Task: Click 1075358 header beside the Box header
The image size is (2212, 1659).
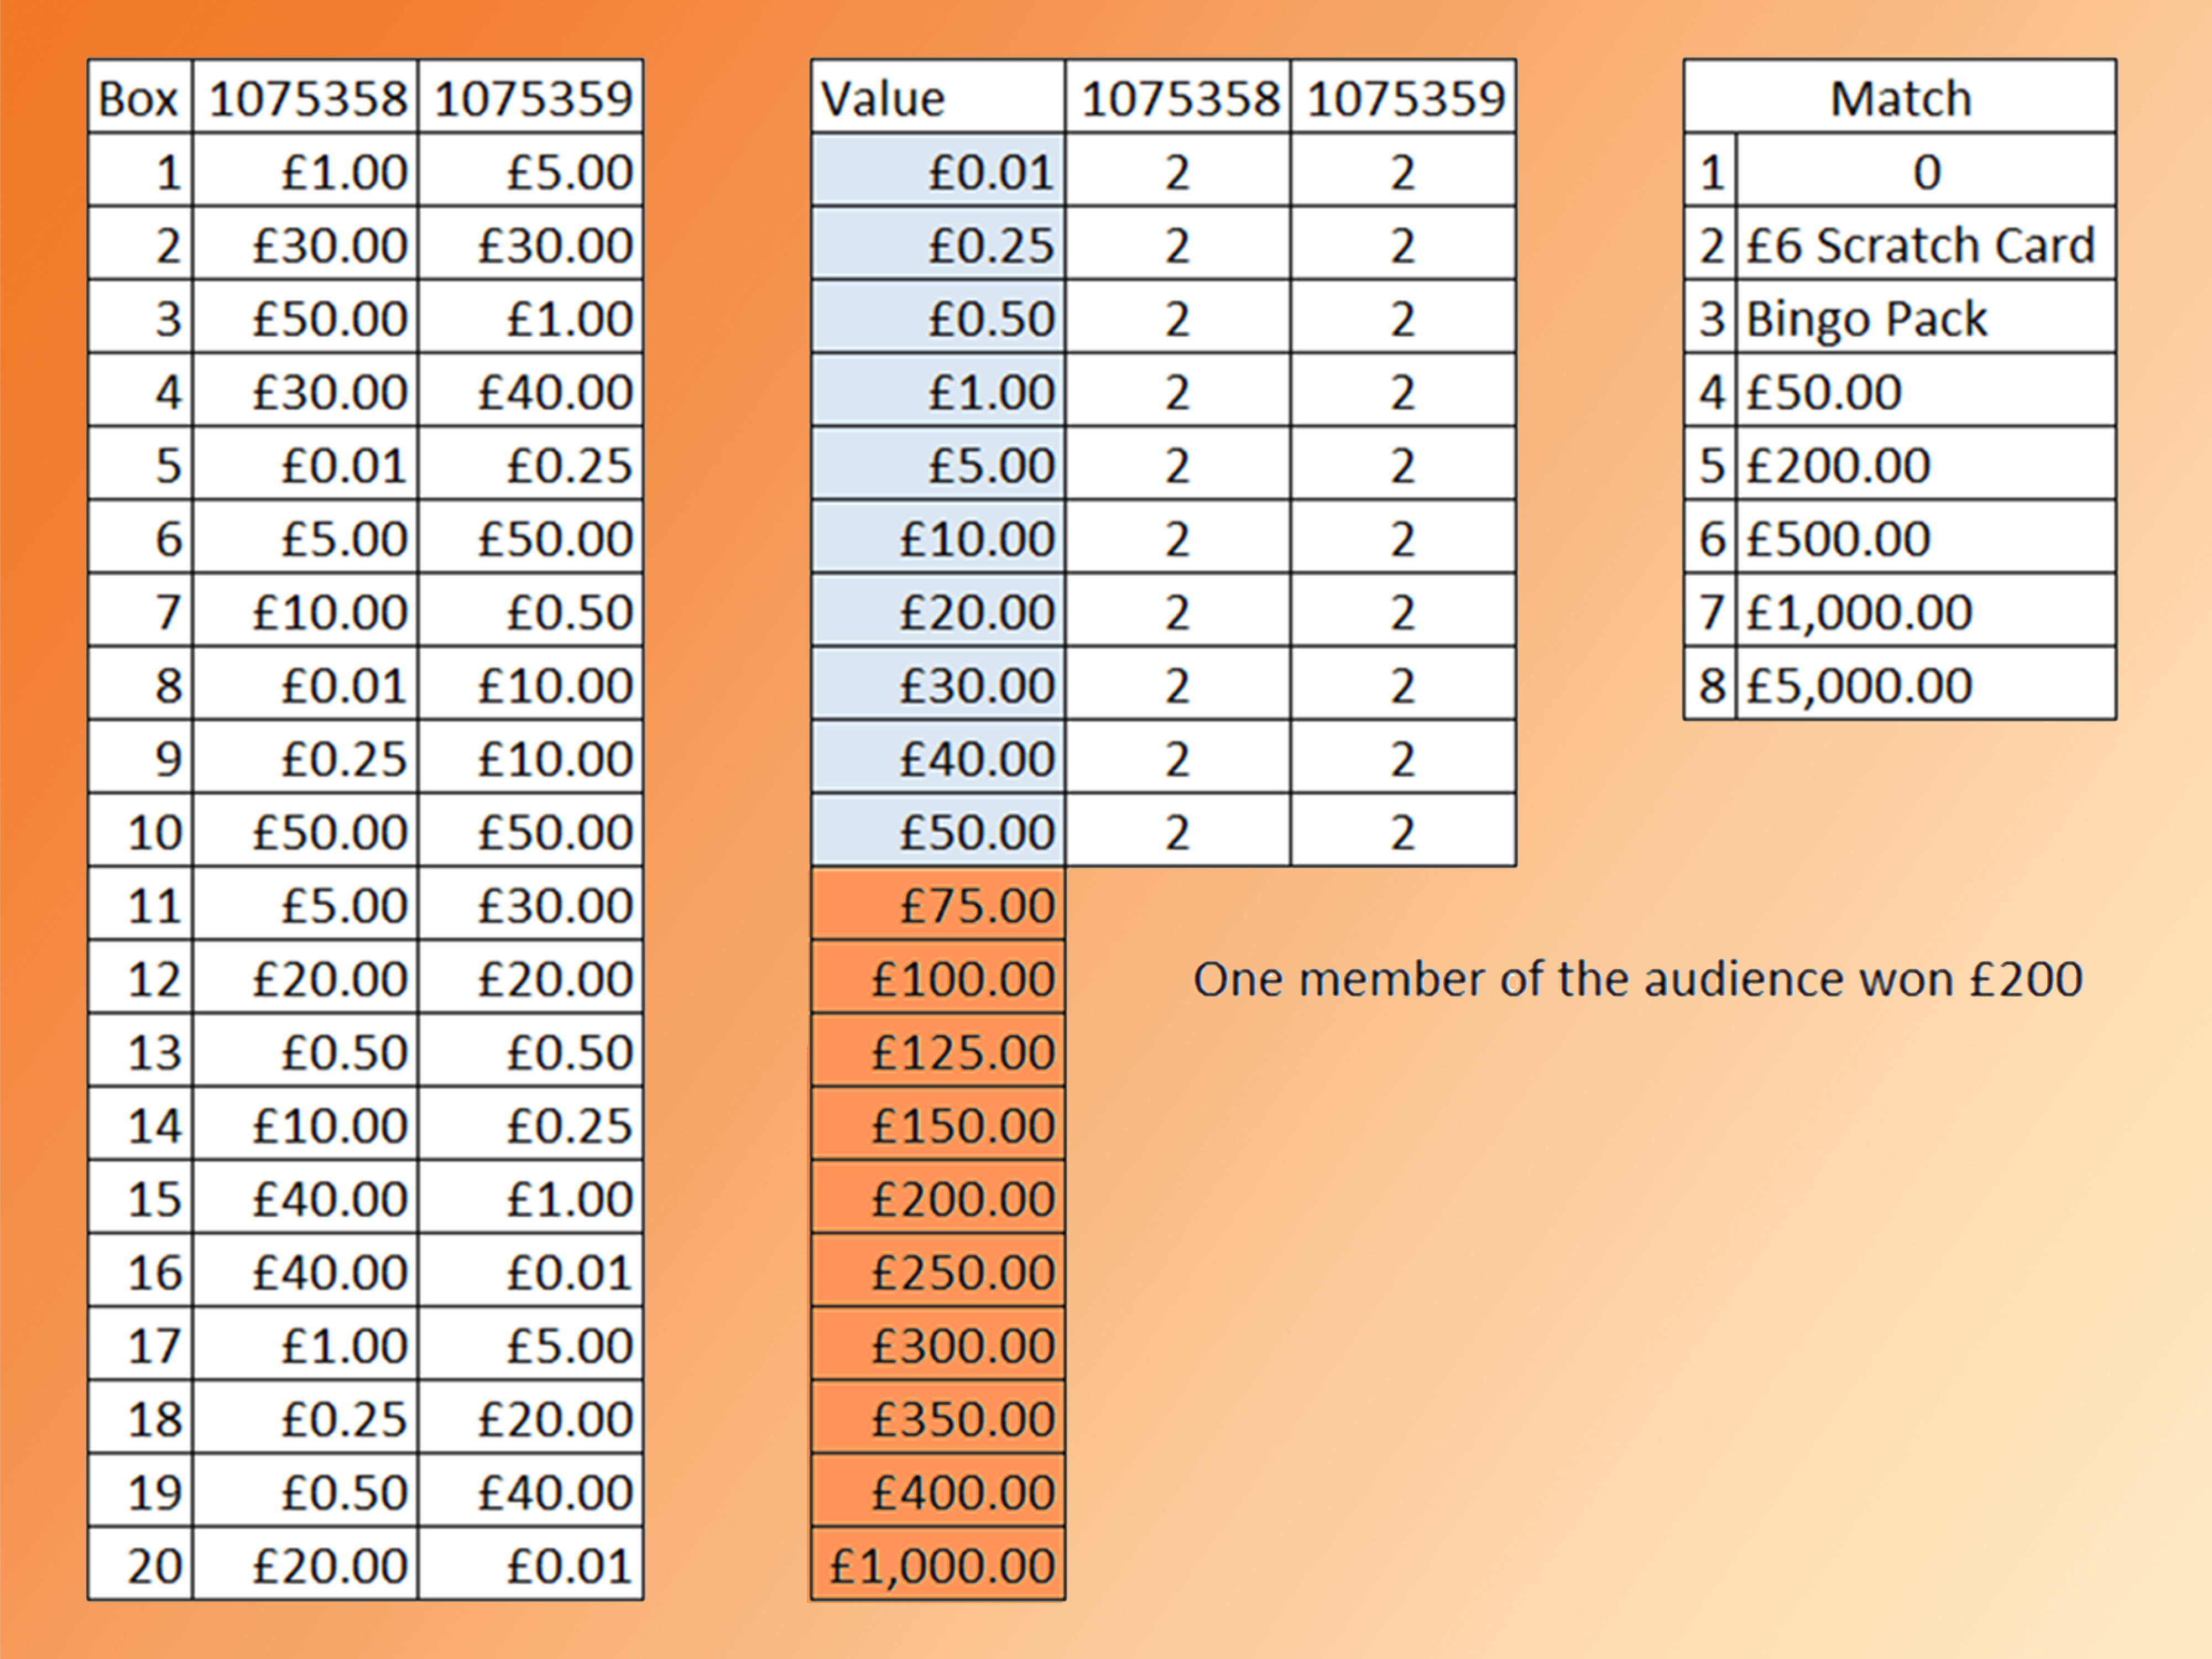Action: pyautogui.click(x=306, y=98)
